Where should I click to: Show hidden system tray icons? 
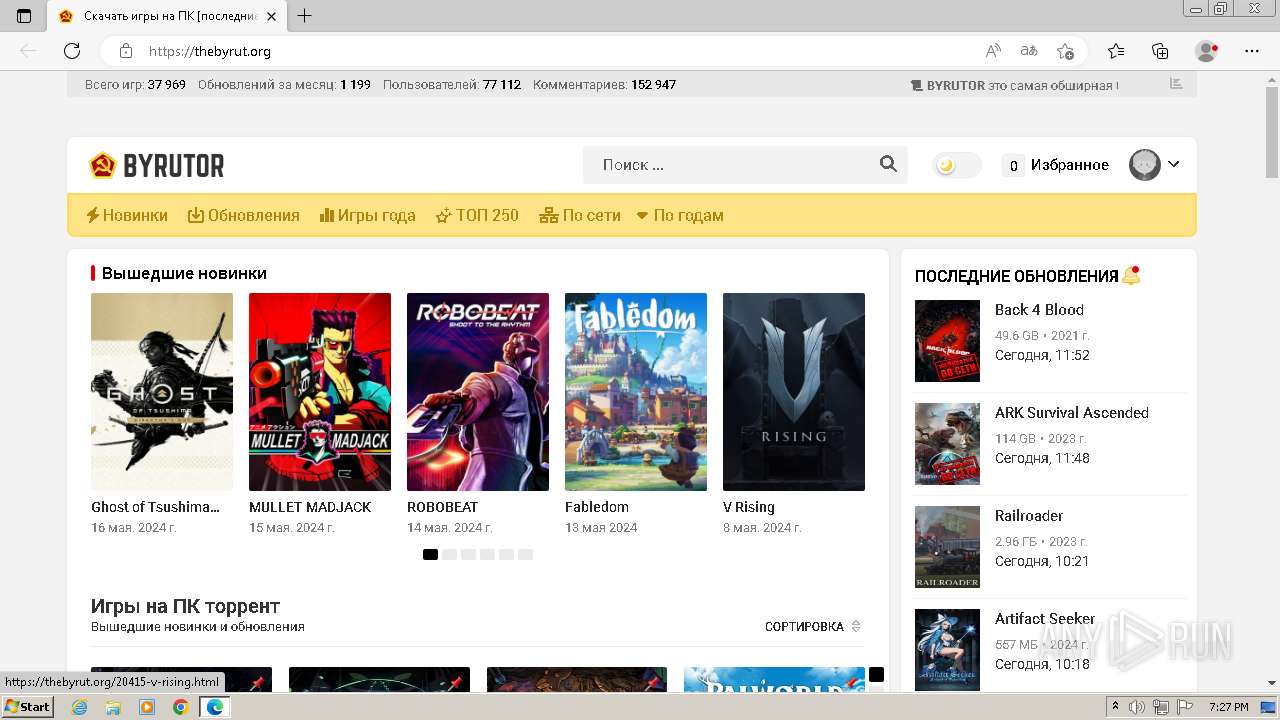tap(1116, 707)
